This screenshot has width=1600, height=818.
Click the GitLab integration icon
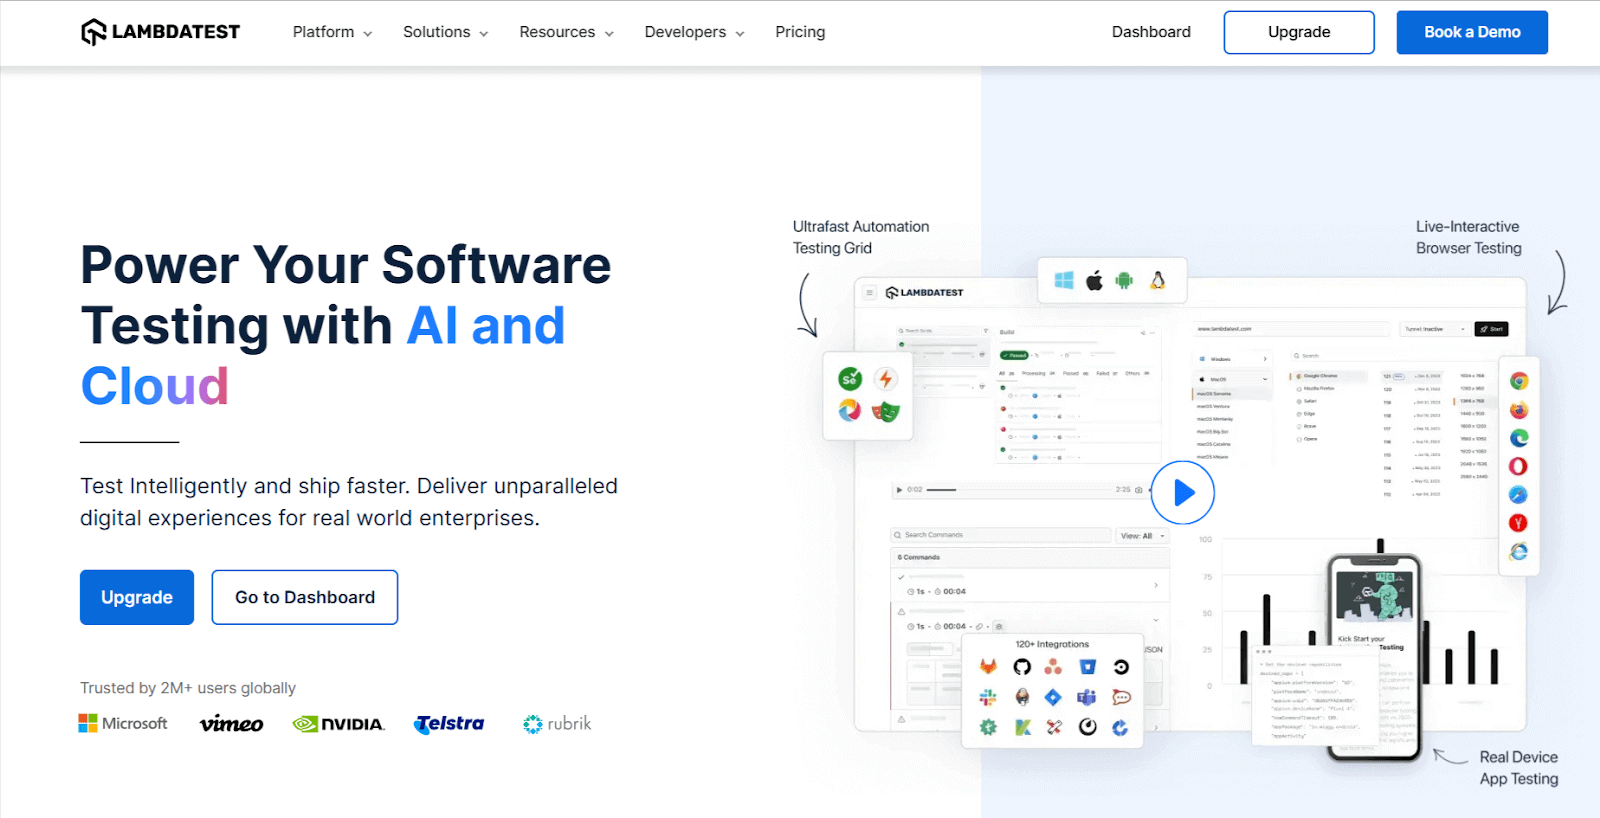click(988, 667)
